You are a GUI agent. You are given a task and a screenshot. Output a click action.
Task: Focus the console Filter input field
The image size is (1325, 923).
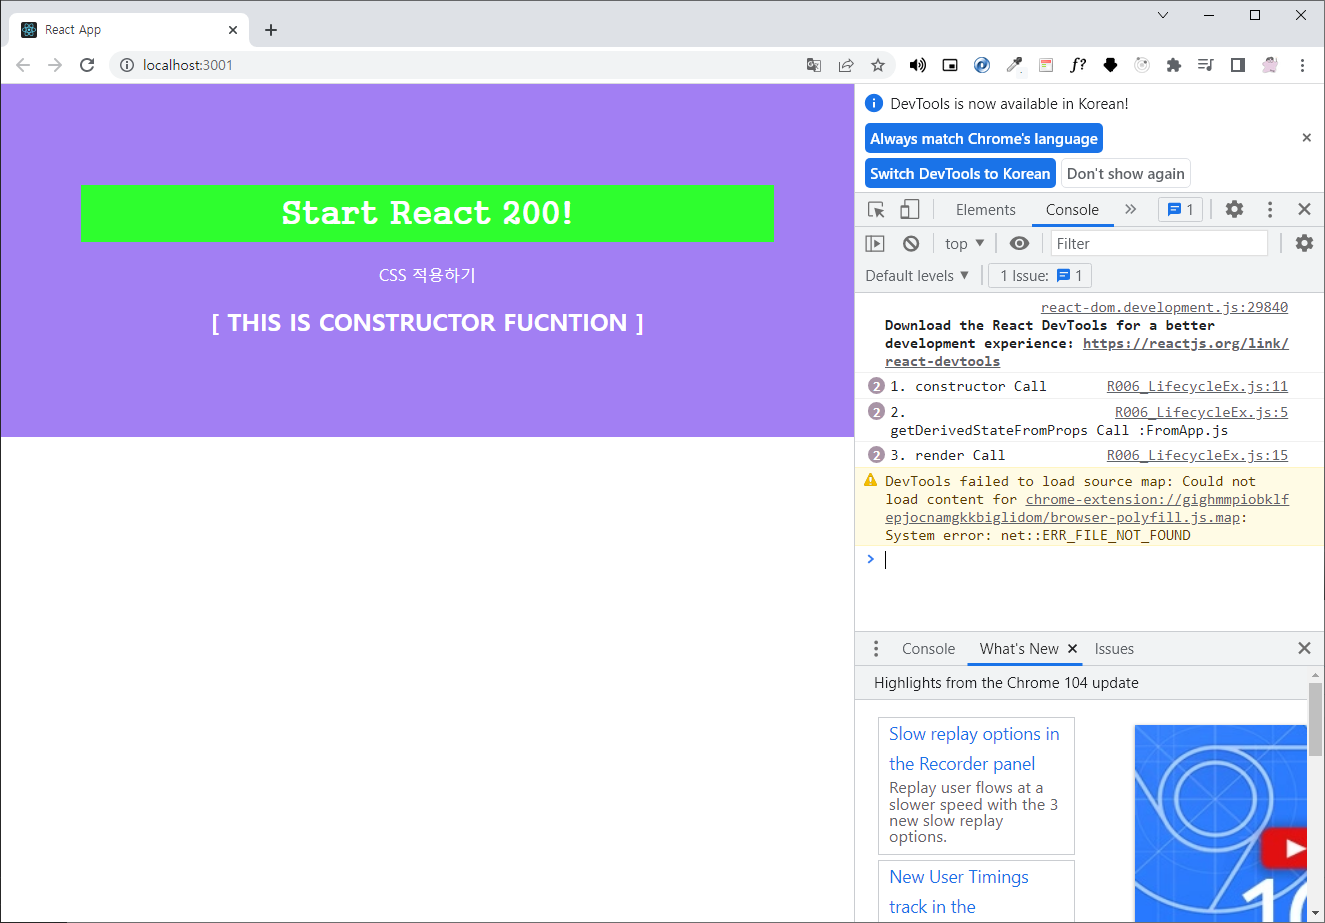click(1159, 243)
